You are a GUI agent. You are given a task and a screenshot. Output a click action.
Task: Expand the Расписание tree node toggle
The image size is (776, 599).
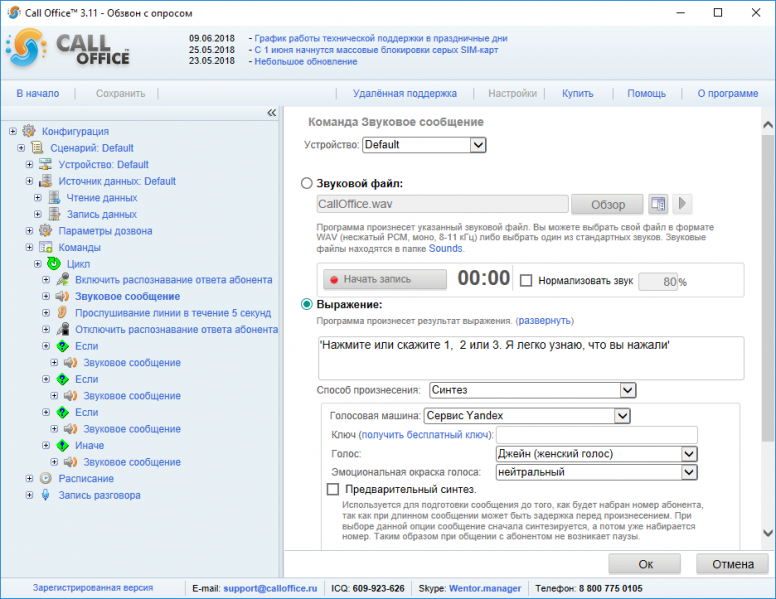click(29, 478)
